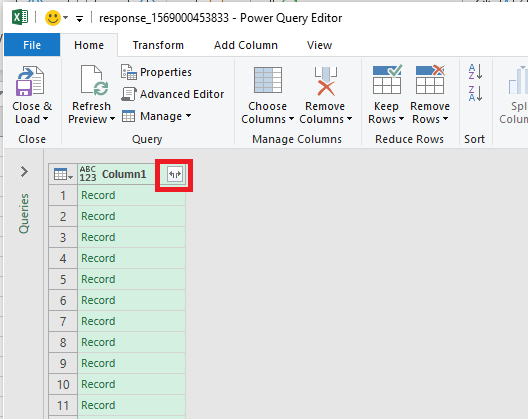Click the vertical Queries pane label
The width and height of the screenshot is (528, 419).
point(24,213)
